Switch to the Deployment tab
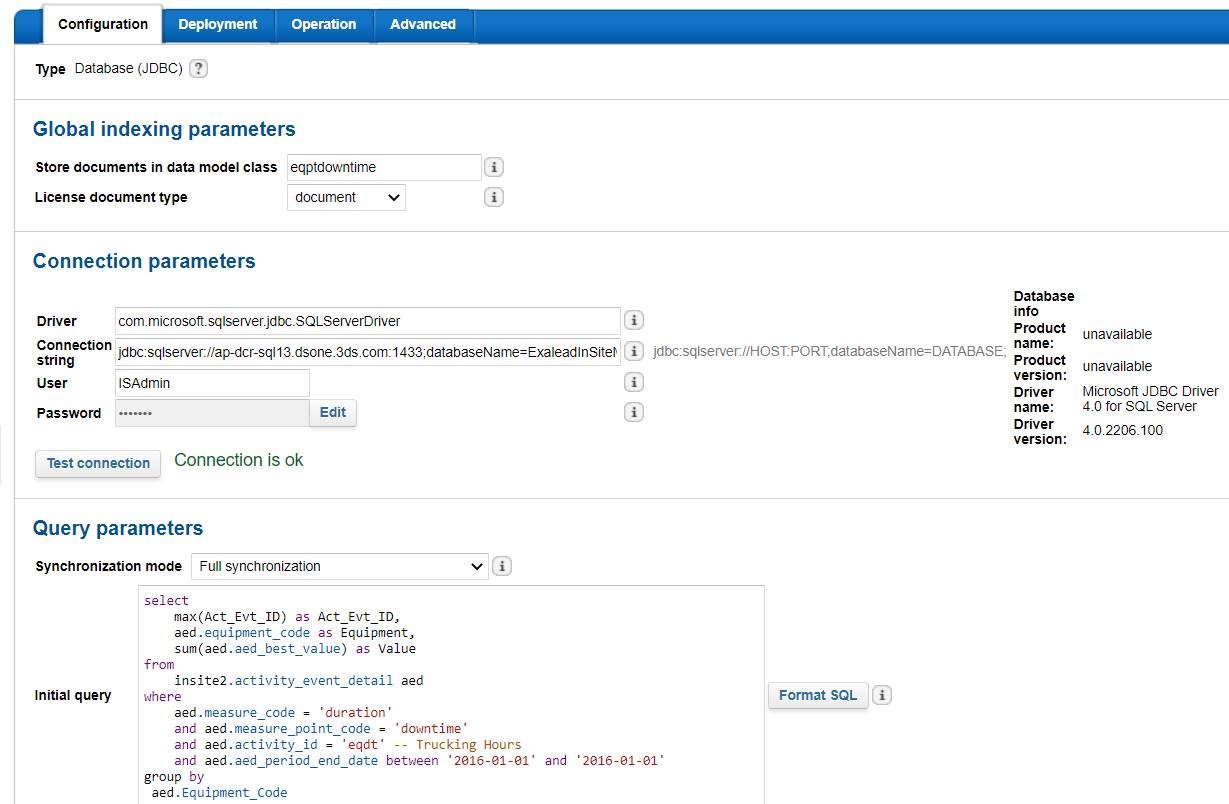1229x804 pixels. [217, 24]
